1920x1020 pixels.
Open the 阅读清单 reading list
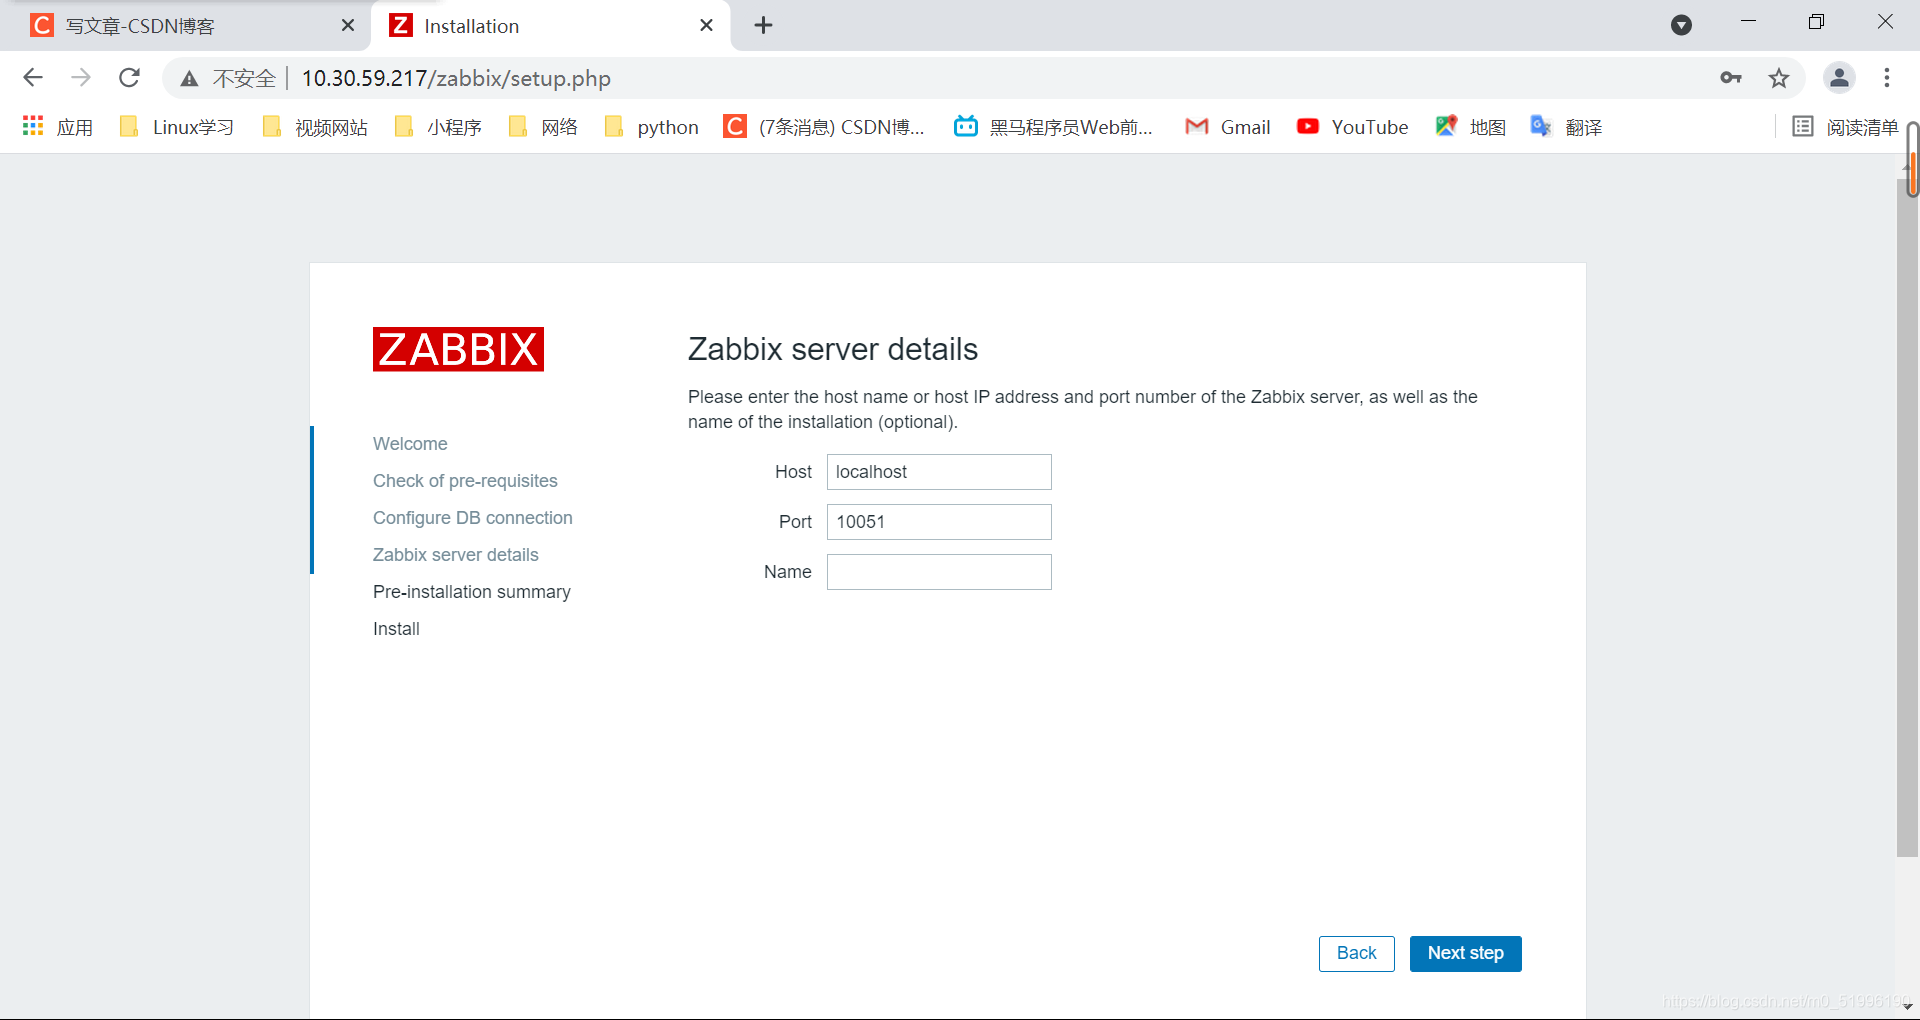(x=1845, y=127)
